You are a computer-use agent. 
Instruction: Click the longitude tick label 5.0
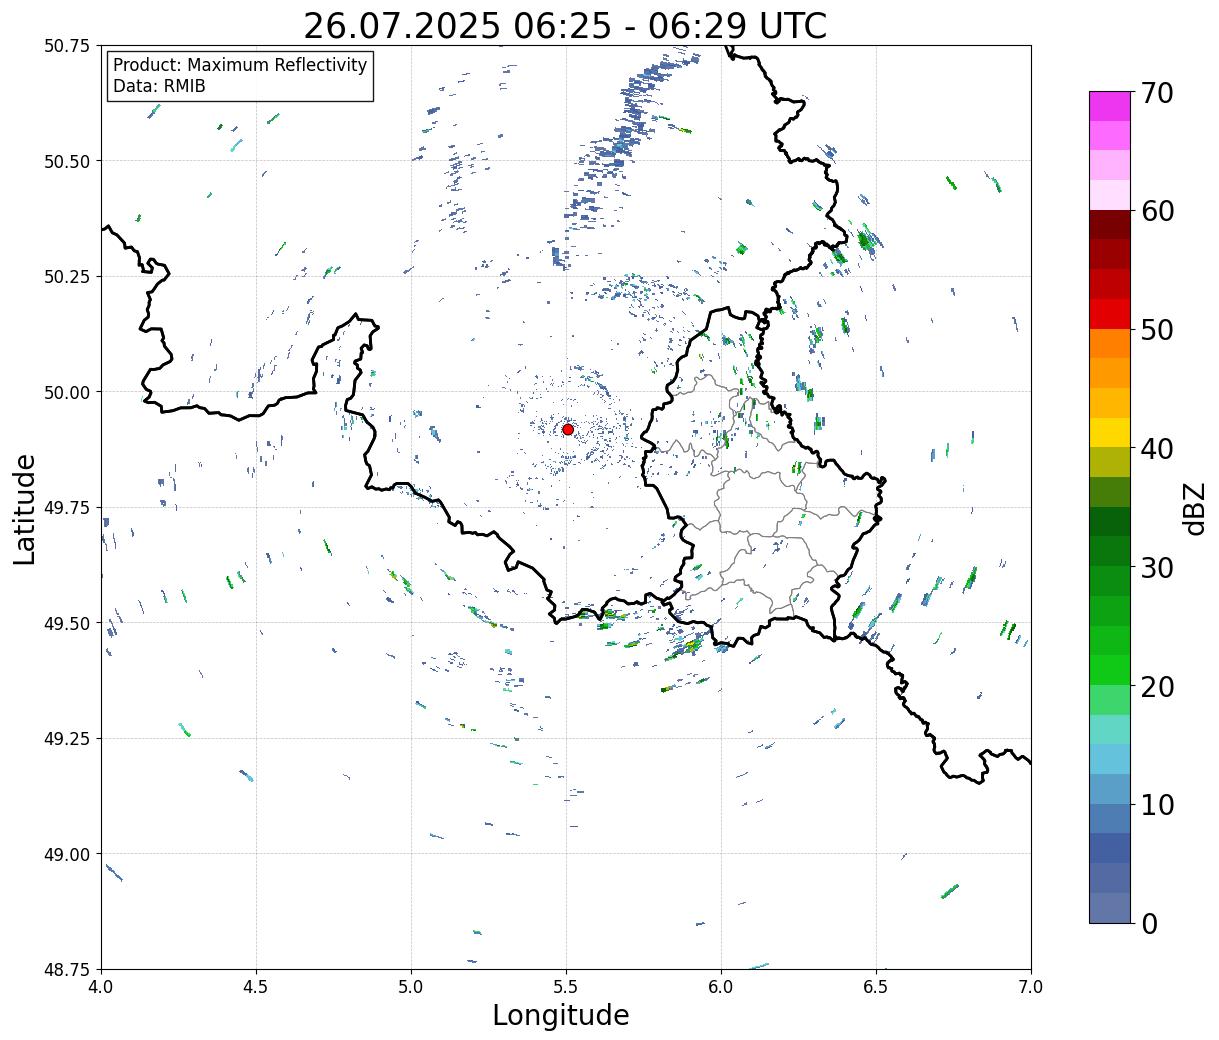pos(411,987)
